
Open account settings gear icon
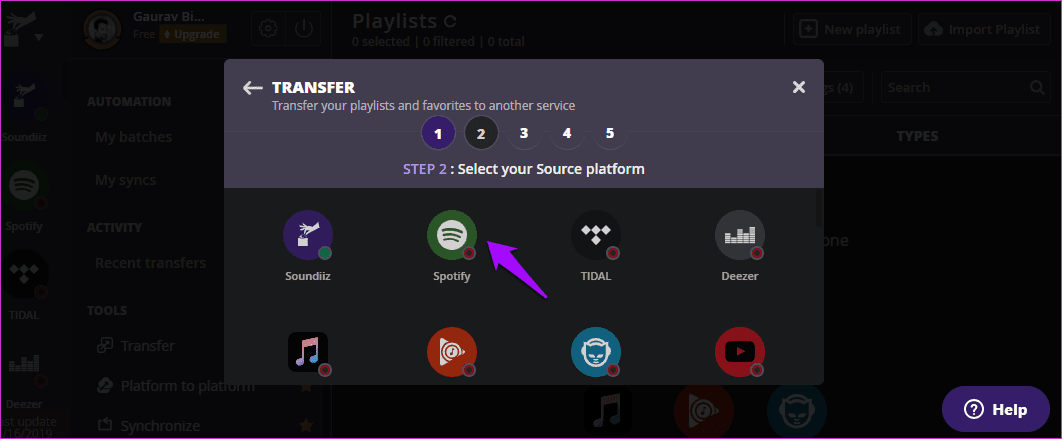point(268,28)
